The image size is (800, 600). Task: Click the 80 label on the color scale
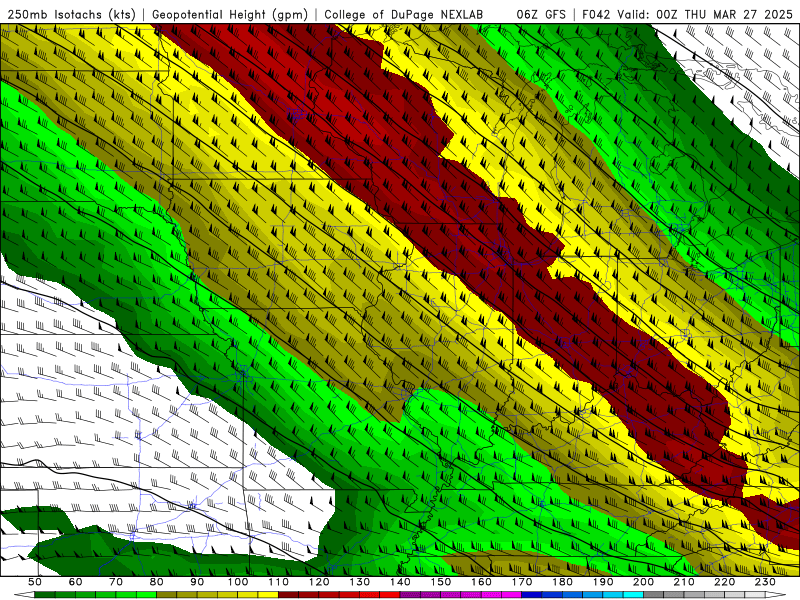pos(157,582)
